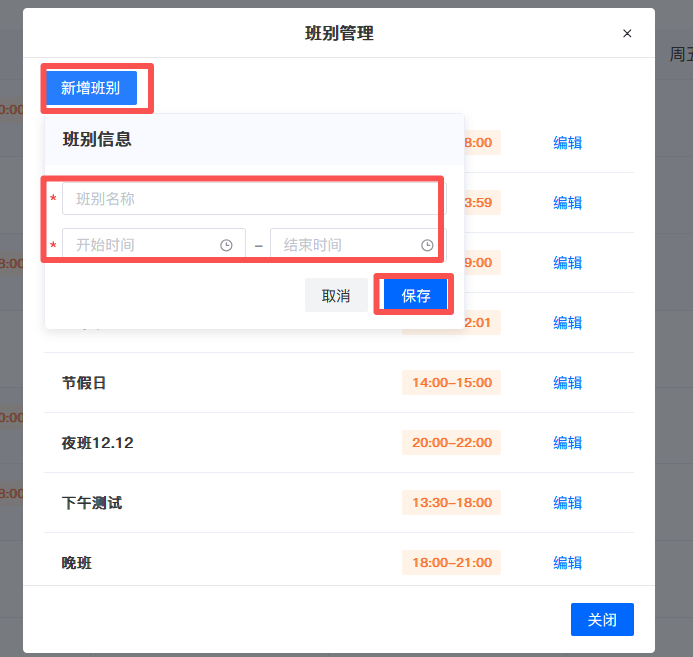
Task: Click the 晚班 shift name
Action: pyautogui.click(x=77, y=563)
